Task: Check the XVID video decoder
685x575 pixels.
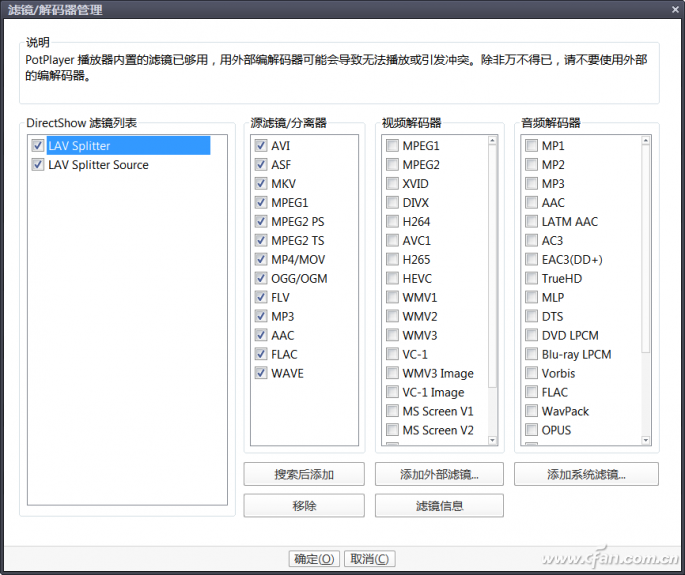Action: [x=392, y=184]
